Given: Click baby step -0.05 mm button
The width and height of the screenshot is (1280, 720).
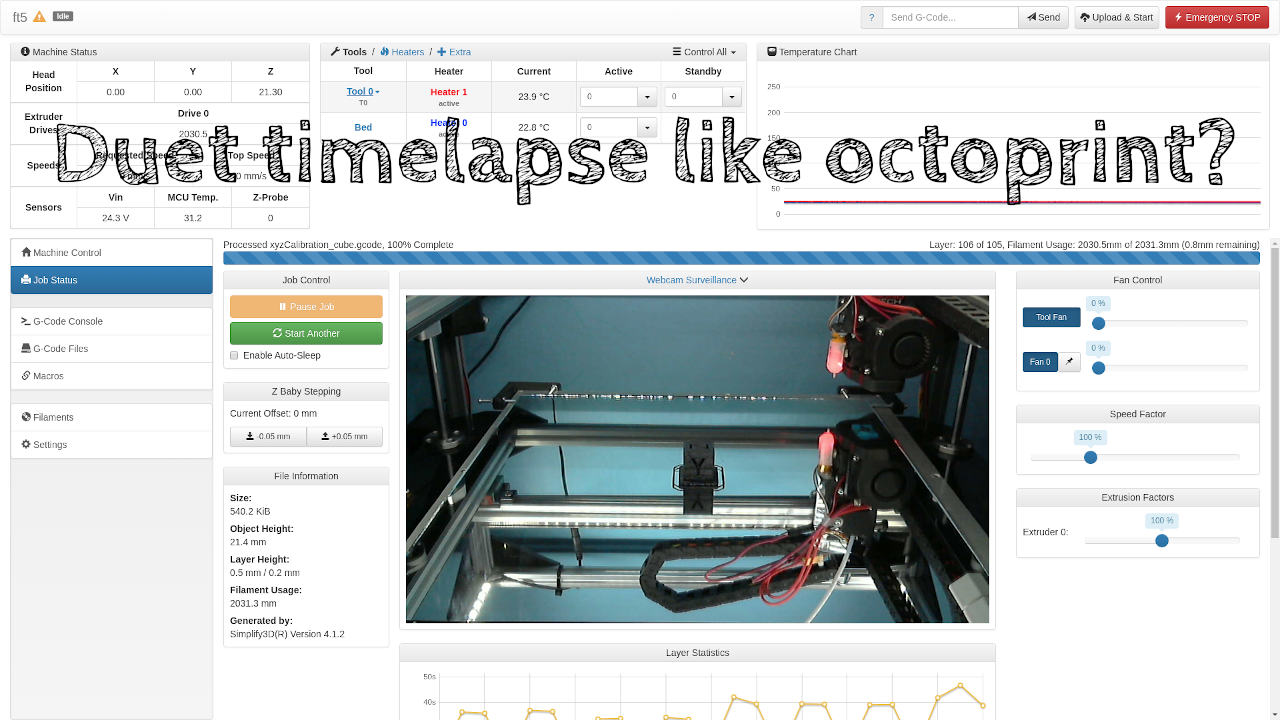Looking at the screenshot, I should coord(268,436).
